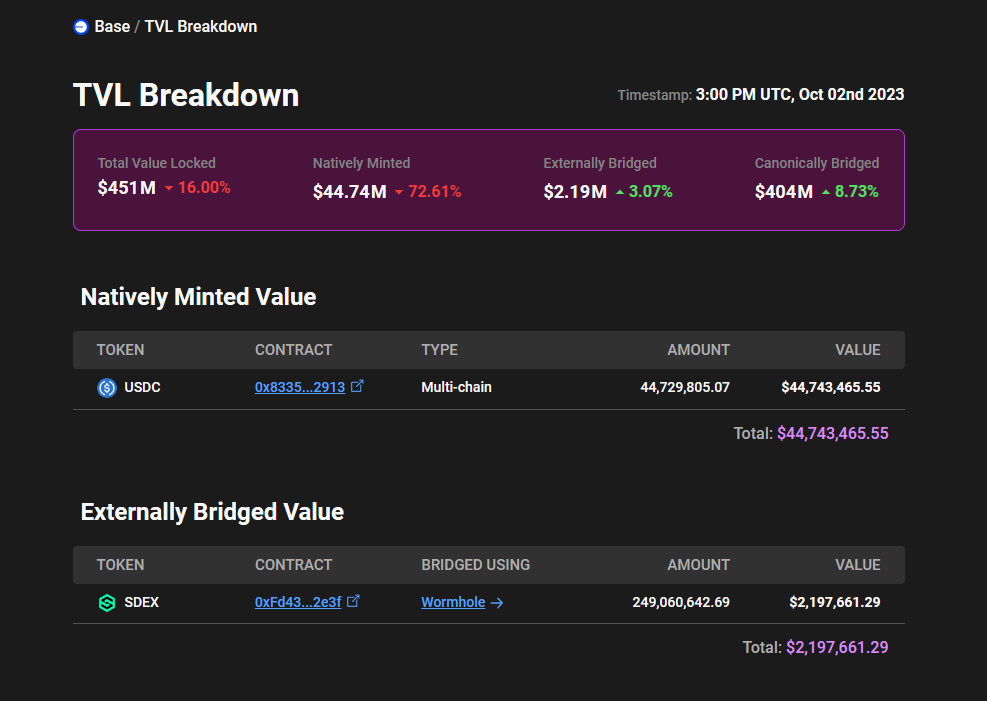Click the Externally Bridged $2.19M value
The width and height of the screenshot is (987, 701).
coord(575,191)
